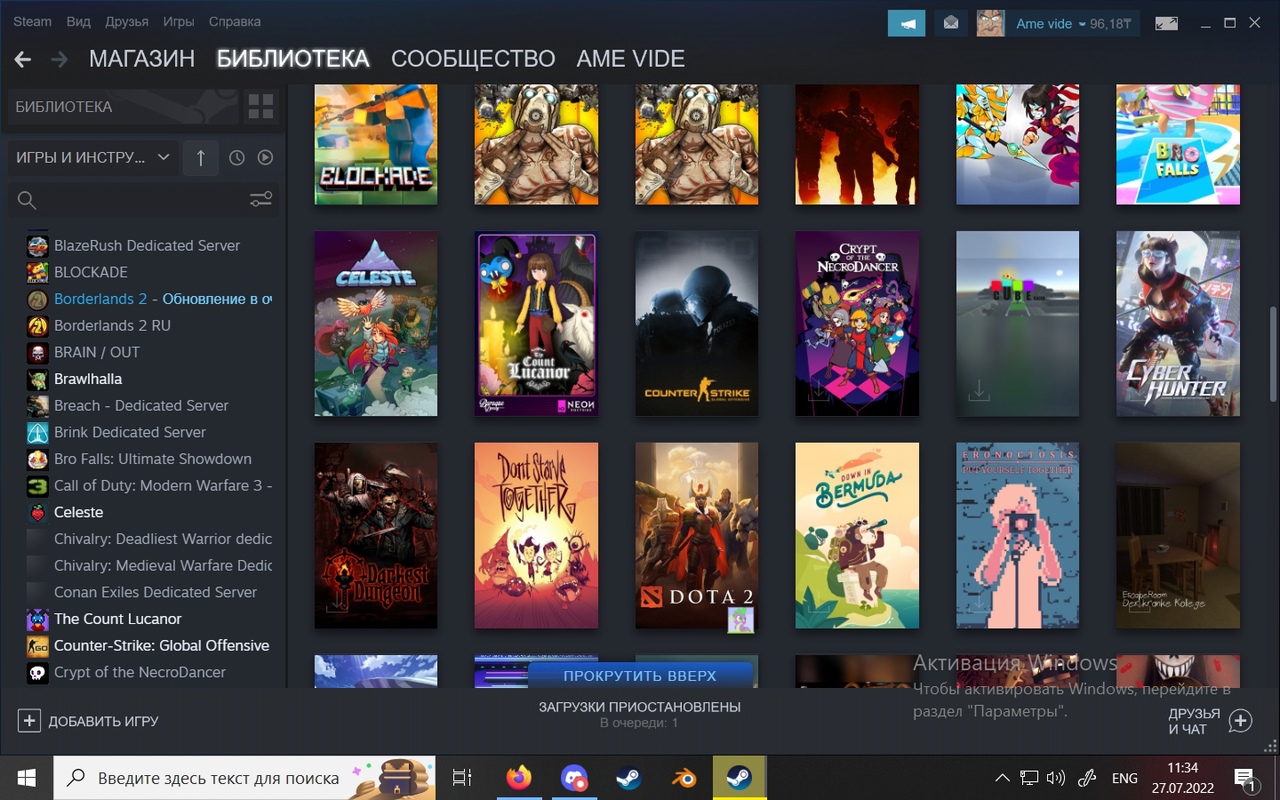The width and height of the screenshot is (1280, 800).
Task: Click the forward navigation arrow
Action: tap(59, 60)
